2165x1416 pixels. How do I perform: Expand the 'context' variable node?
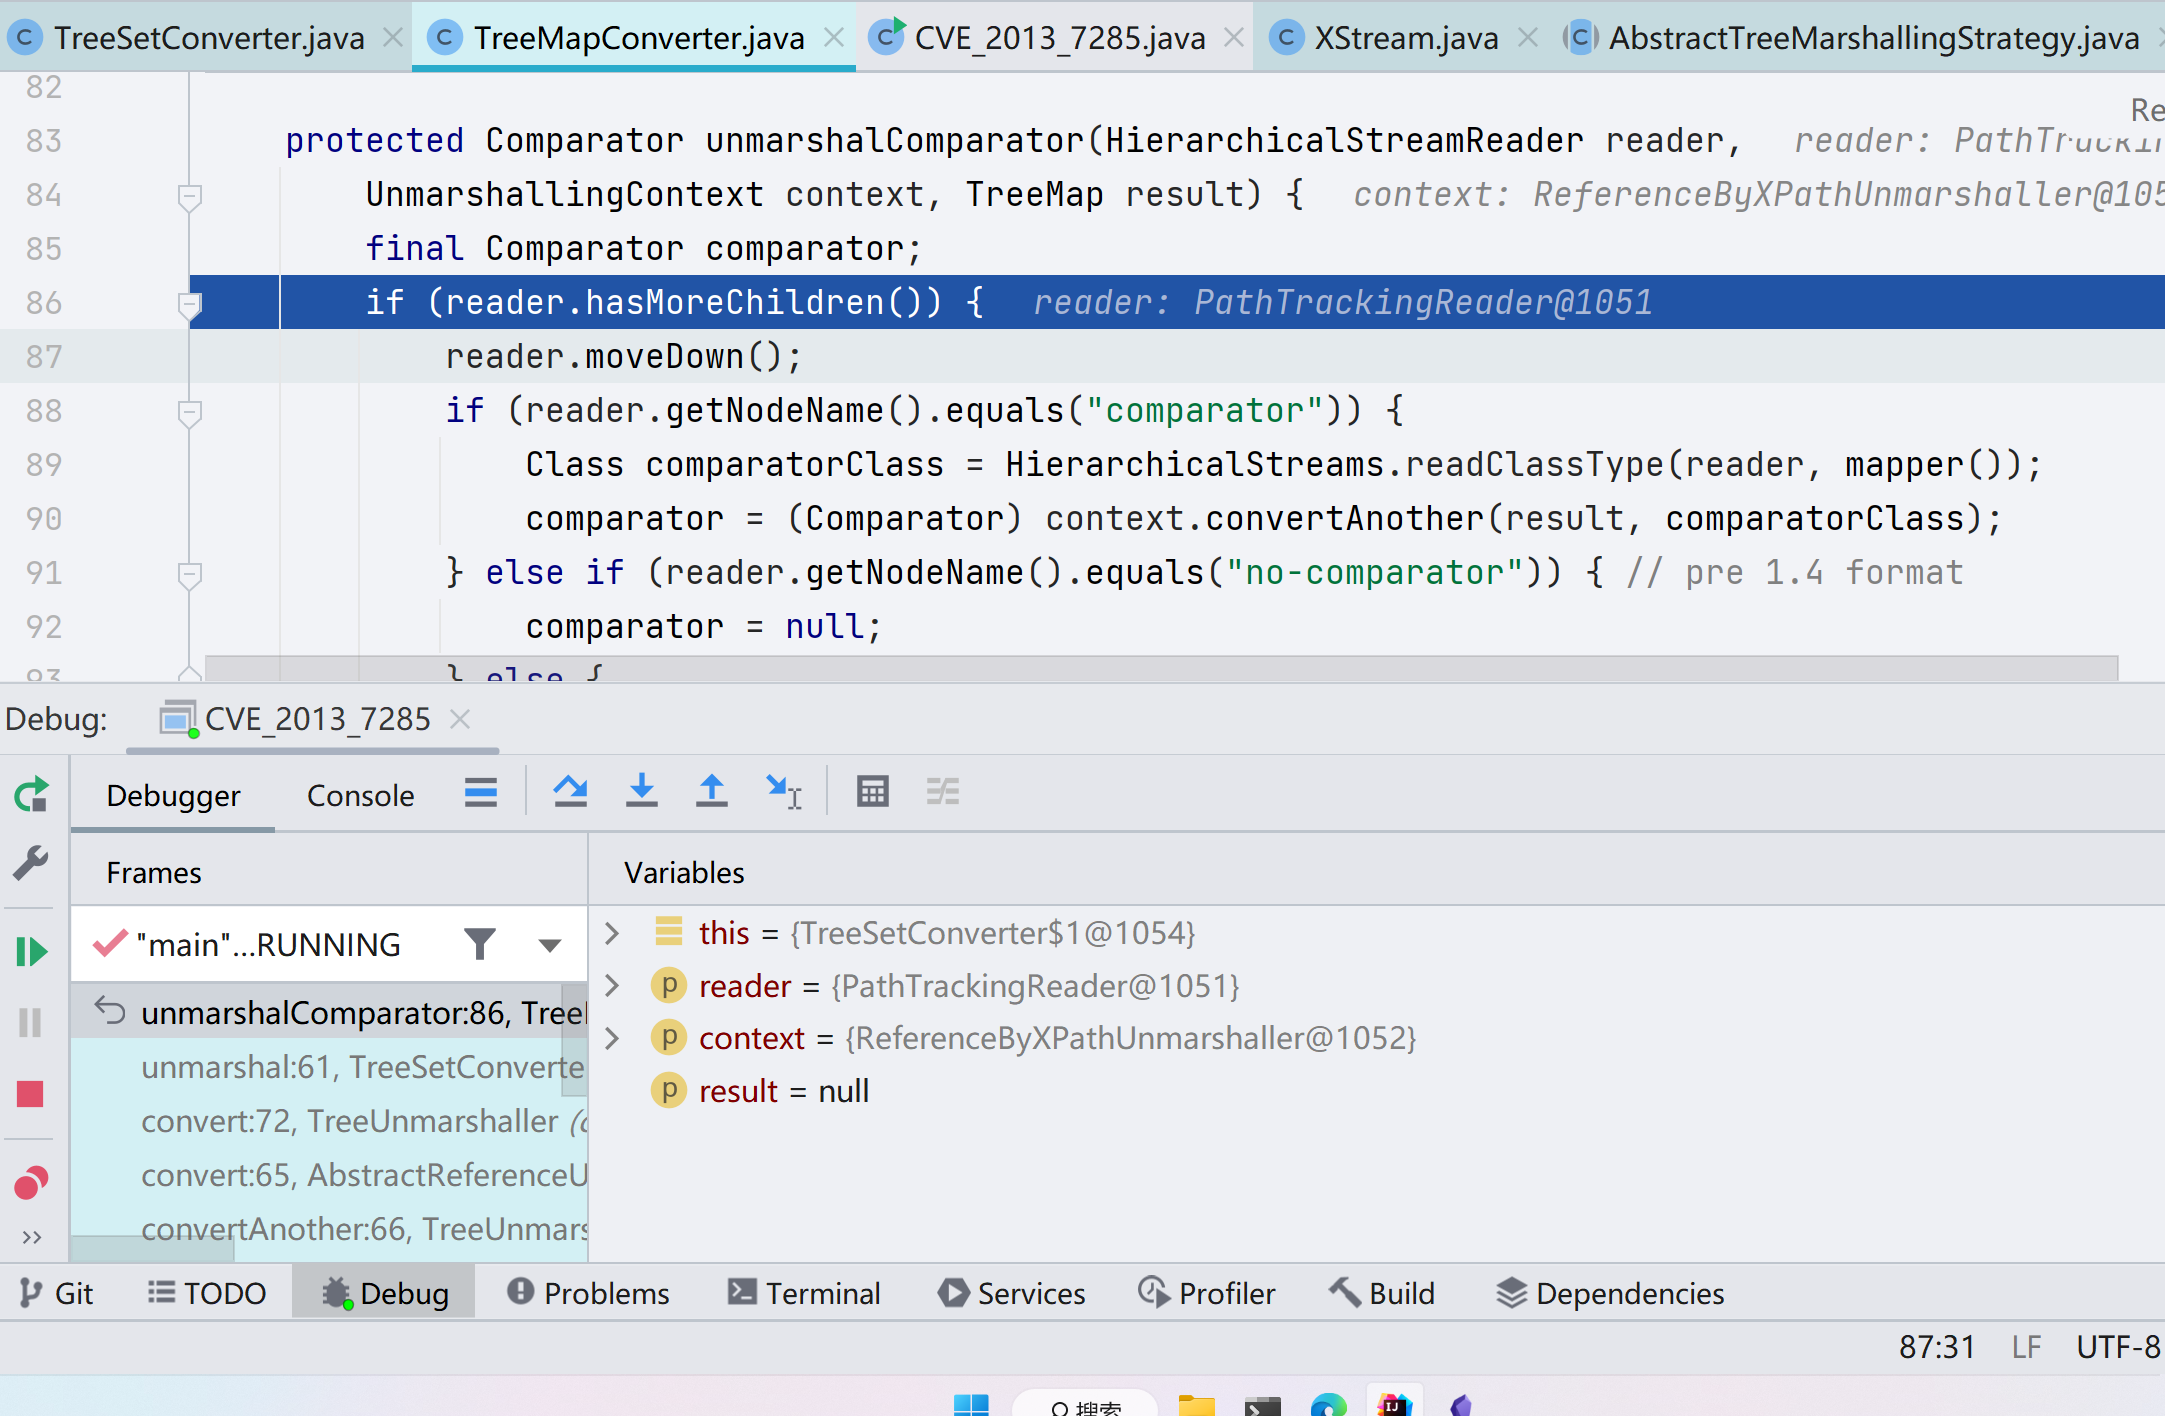(612, 1038)
